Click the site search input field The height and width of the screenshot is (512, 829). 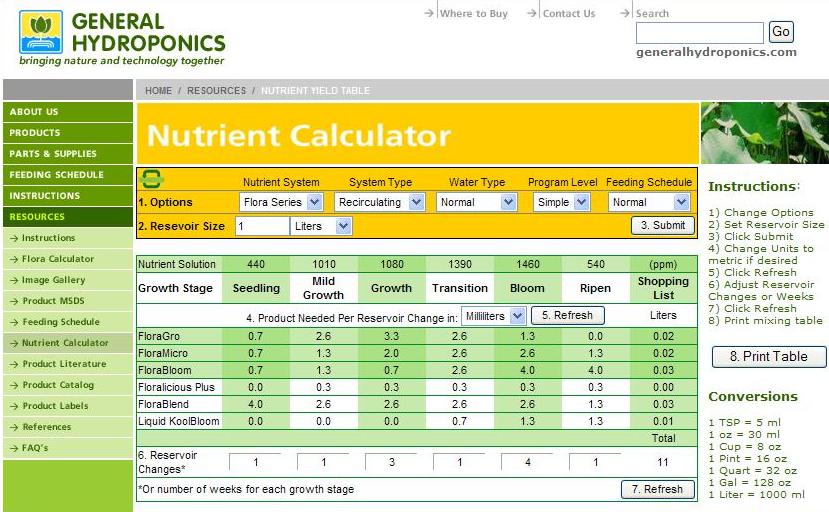pos(699,33)
